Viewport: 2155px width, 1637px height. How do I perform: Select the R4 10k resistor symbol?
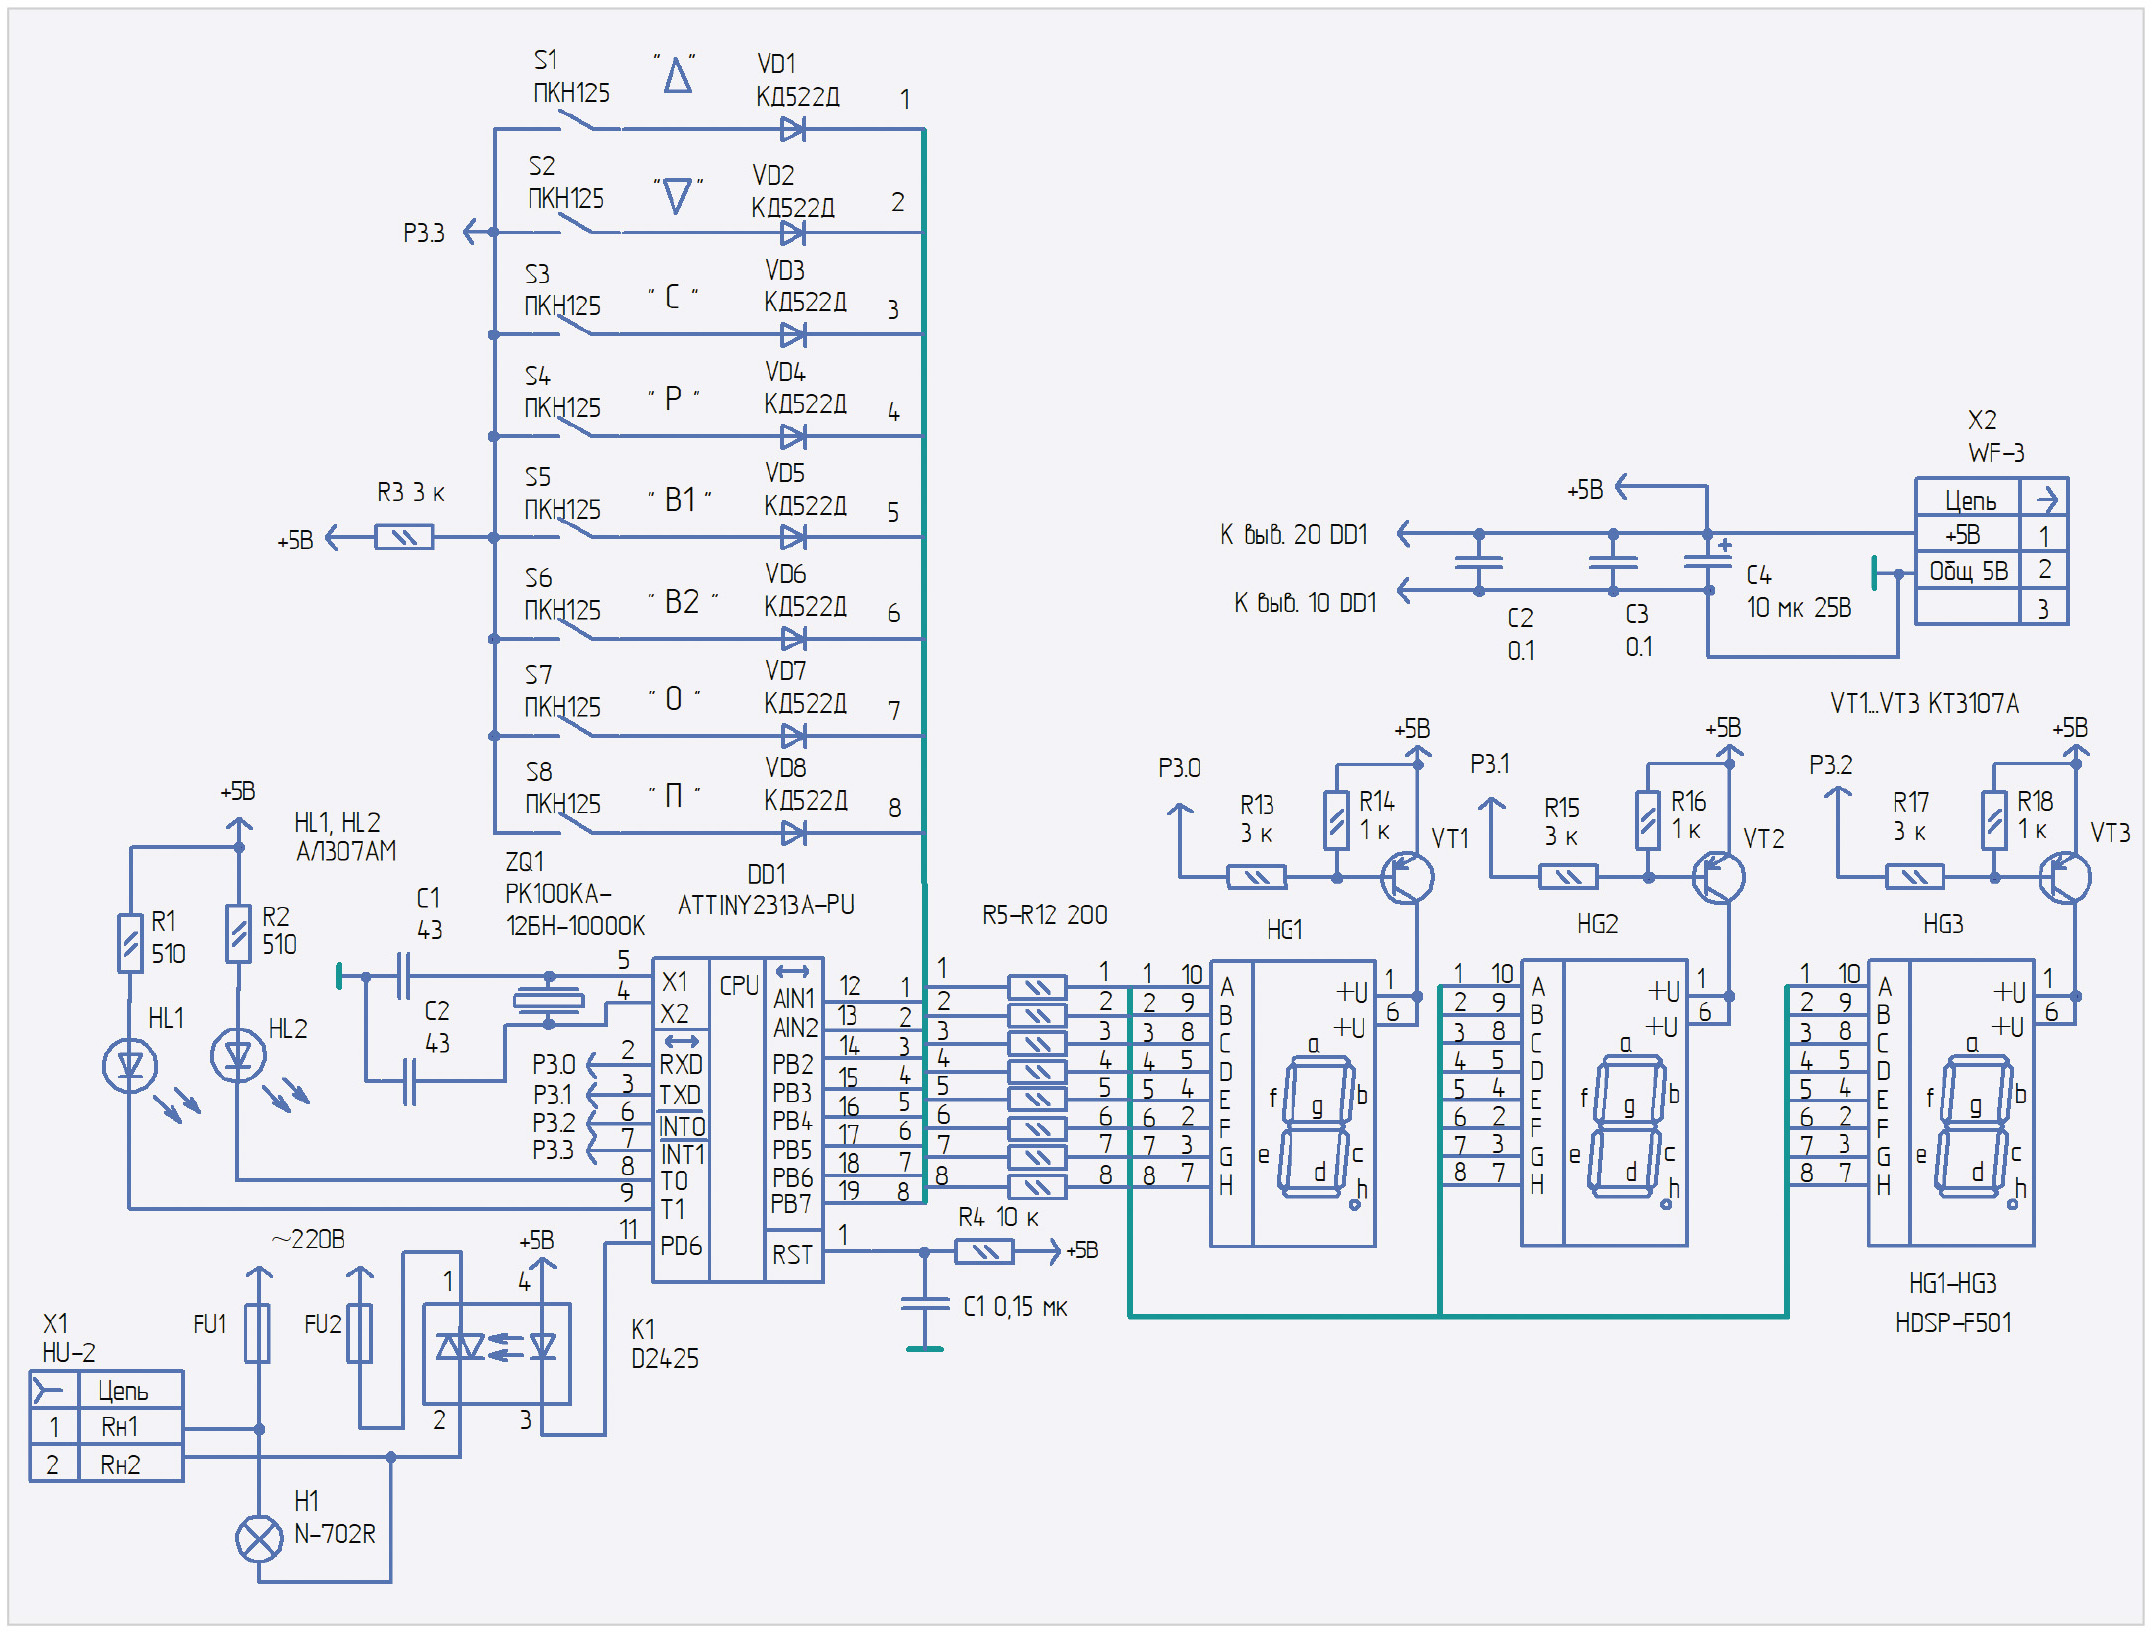984,1251
